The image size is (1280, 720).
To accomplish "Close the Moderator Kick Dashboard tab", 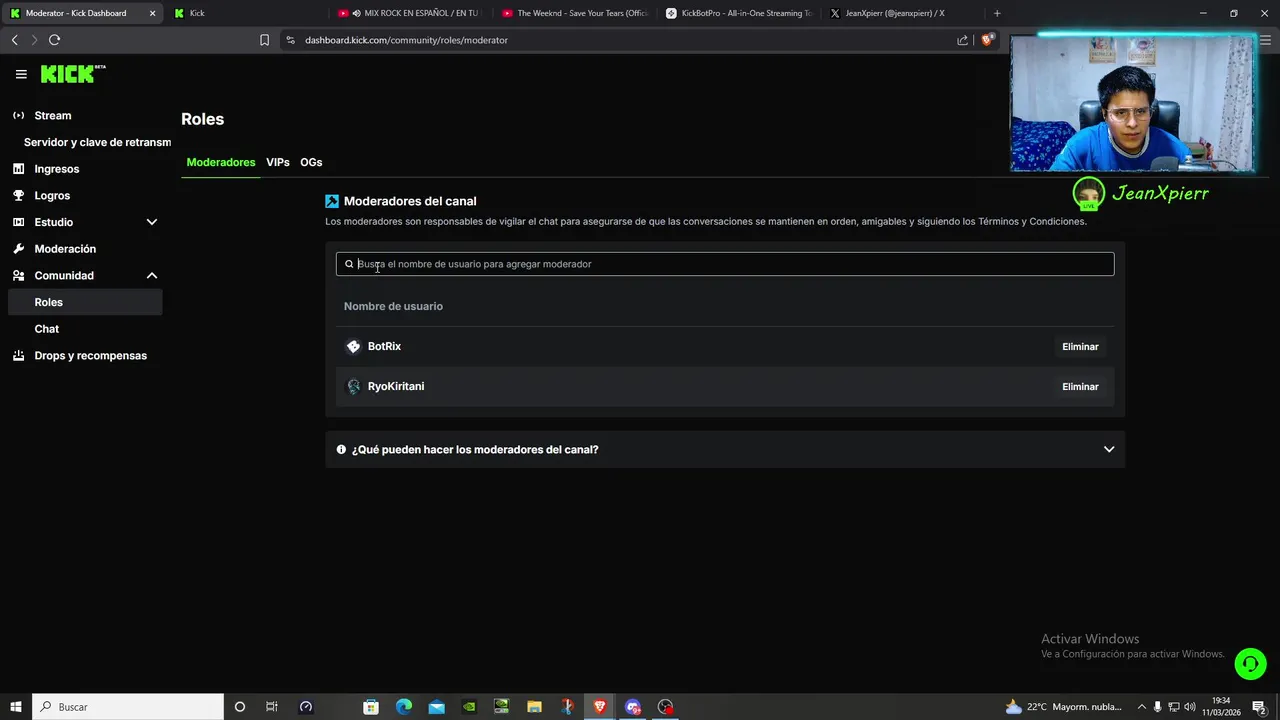I will 152,13.
